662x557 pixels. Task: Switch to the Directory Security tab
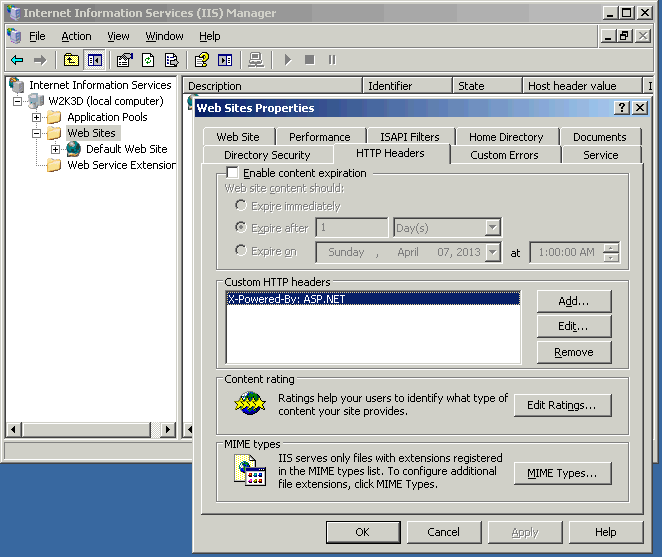267,155
